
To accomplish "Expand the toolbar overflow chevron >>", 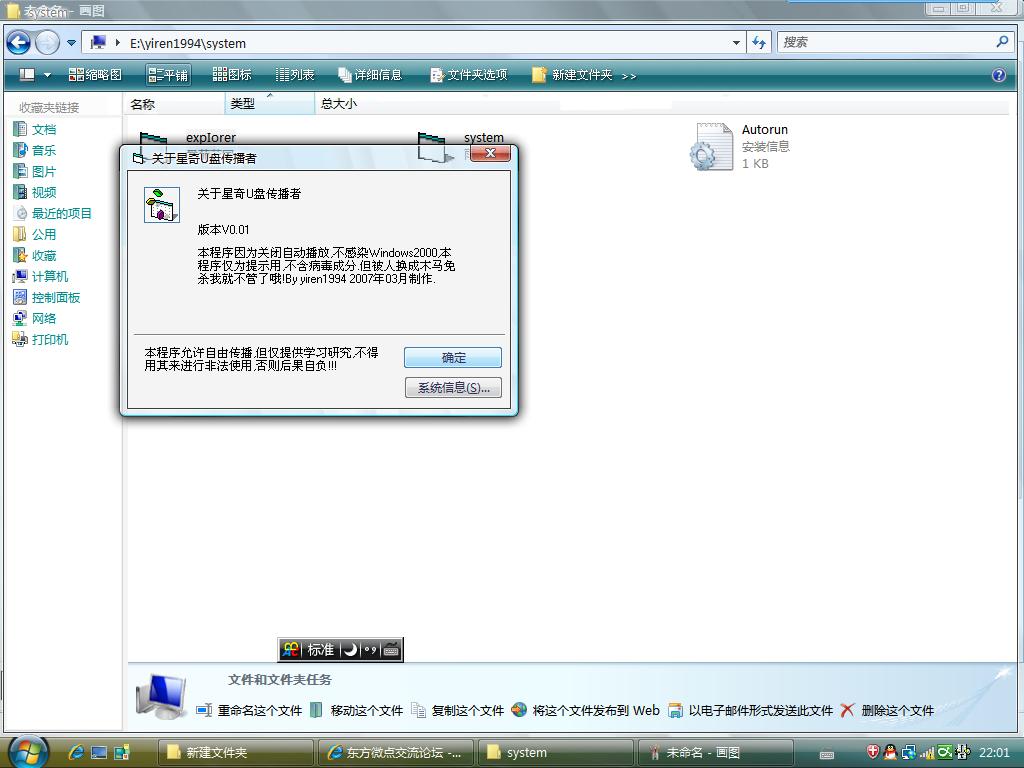I will (629, 76).
